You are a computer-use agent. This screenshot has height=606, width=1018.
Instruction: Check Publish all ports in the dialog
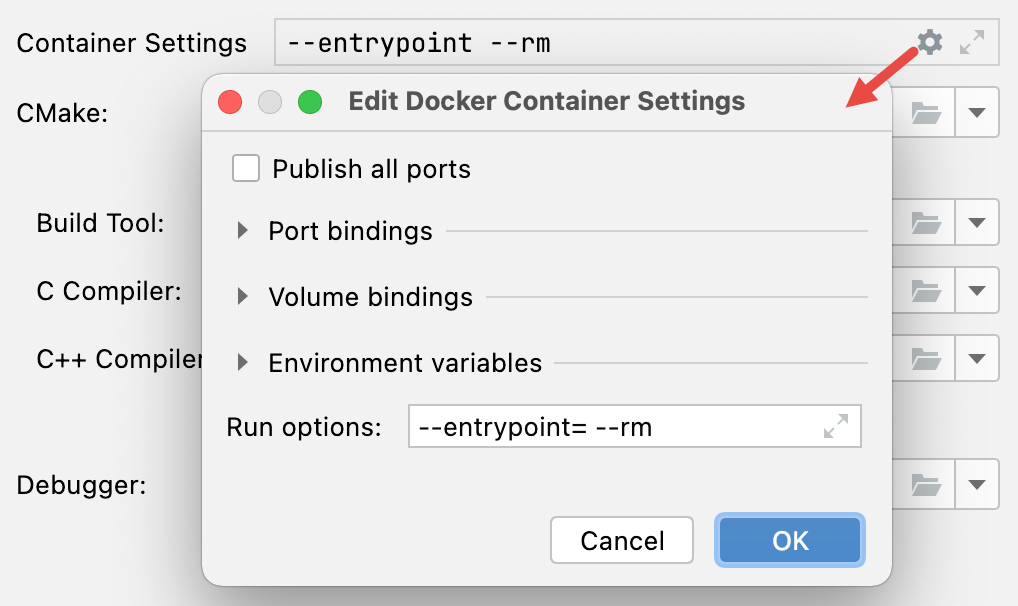245,168
